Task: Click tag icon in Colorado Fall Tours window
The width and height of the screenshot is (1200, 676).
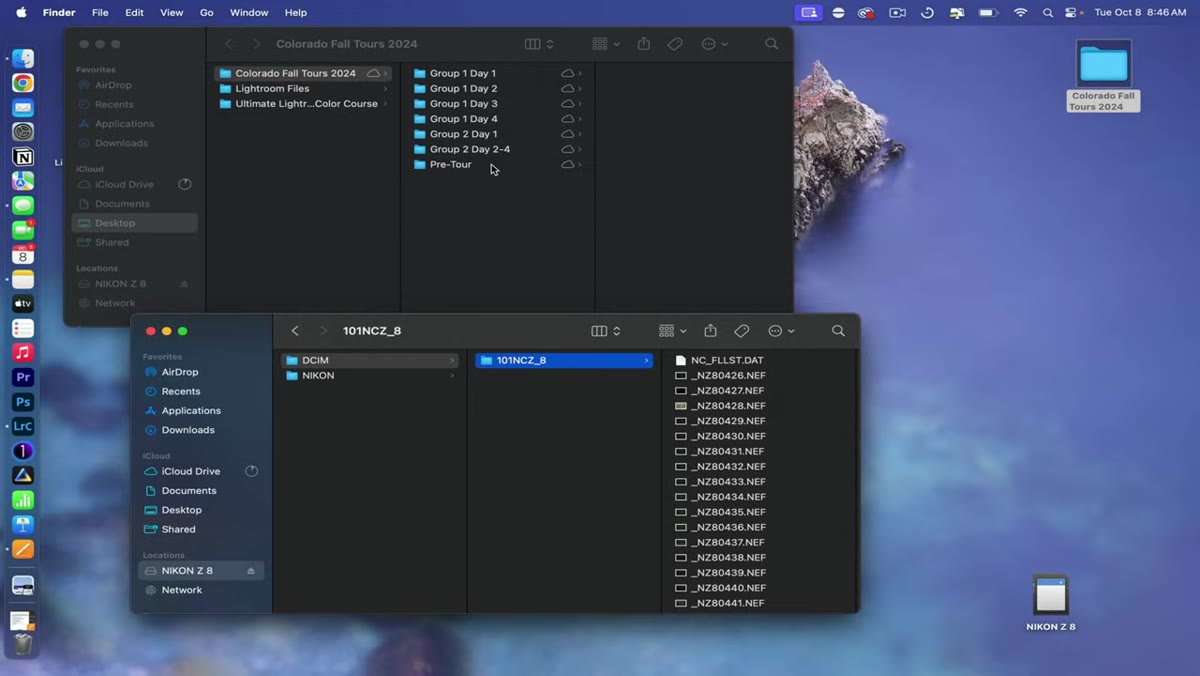Action: click(x=676, y=44)
